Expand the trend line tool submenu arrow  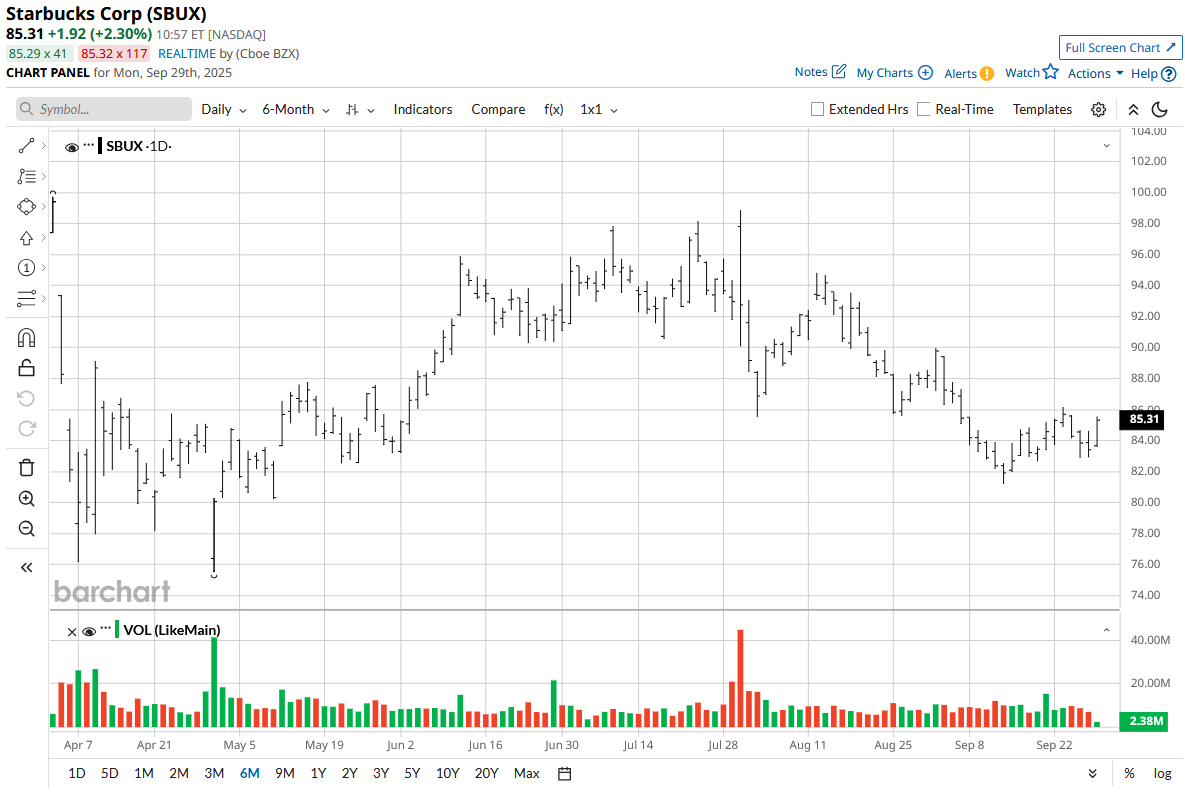pyautogui.click(x=44, y=146)
